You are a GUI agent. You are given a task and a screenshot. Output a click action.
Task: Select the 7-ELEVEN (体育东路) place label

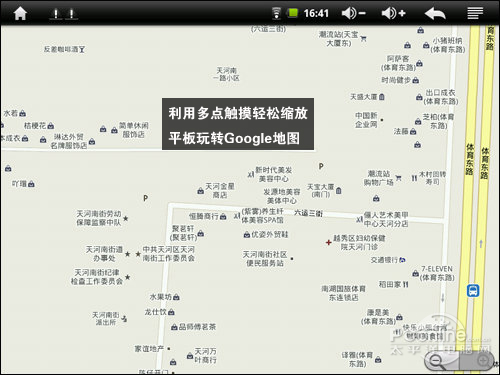(437, 273)
